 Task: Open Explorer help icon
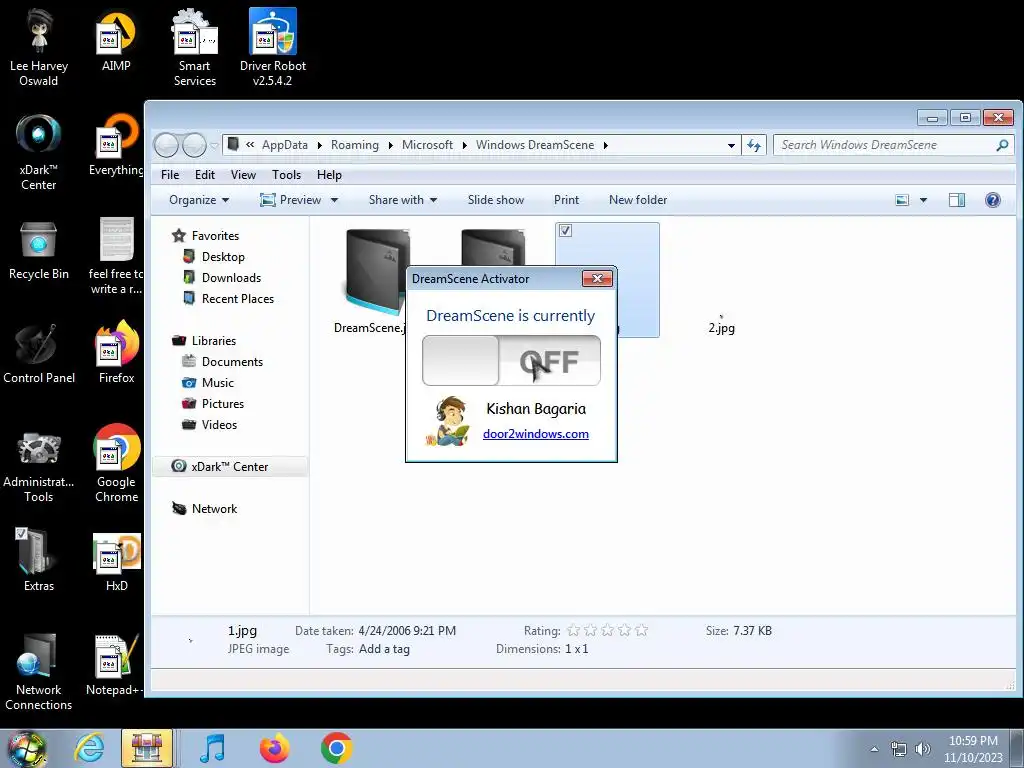point(993,200)
